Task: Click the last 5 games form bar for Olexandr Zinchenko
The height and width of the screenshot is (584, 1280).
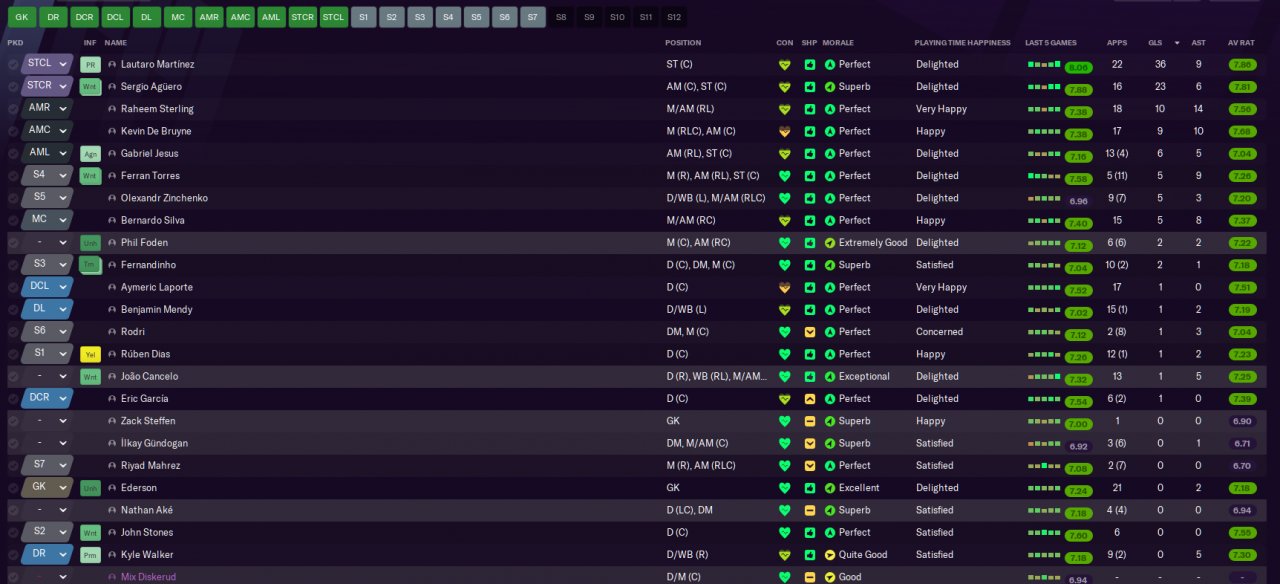Action: click(x=1044, y=199)
